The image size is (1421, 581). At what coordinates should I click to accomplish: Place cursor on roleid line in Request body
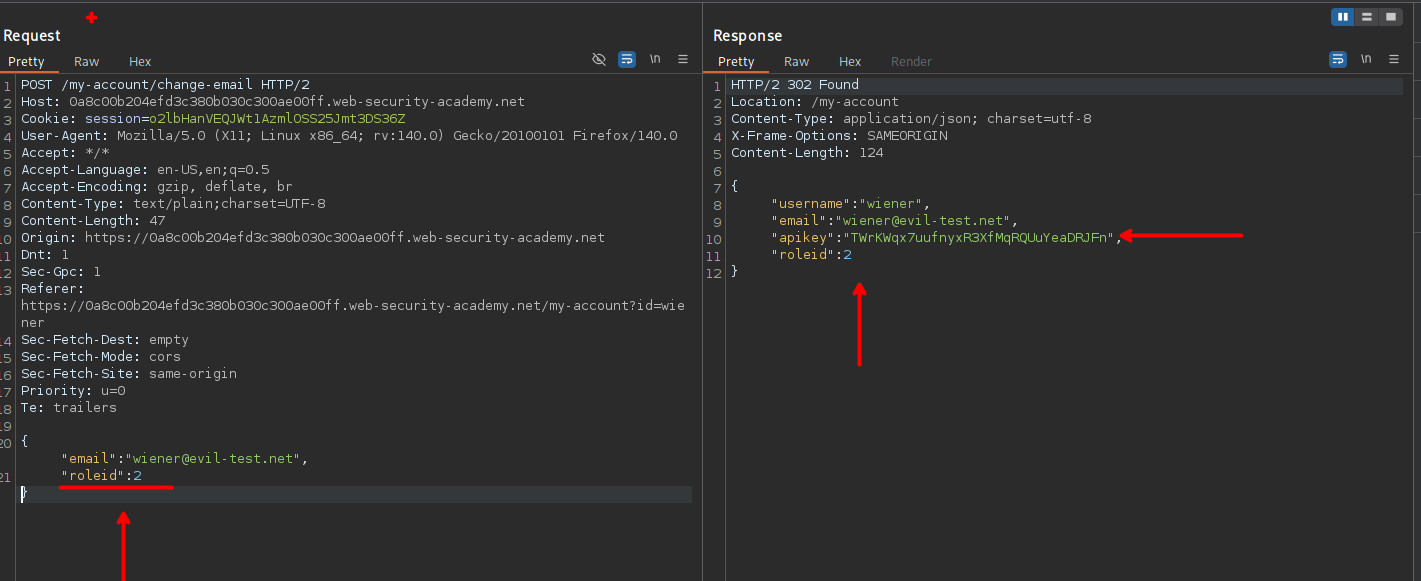[101, 476]
